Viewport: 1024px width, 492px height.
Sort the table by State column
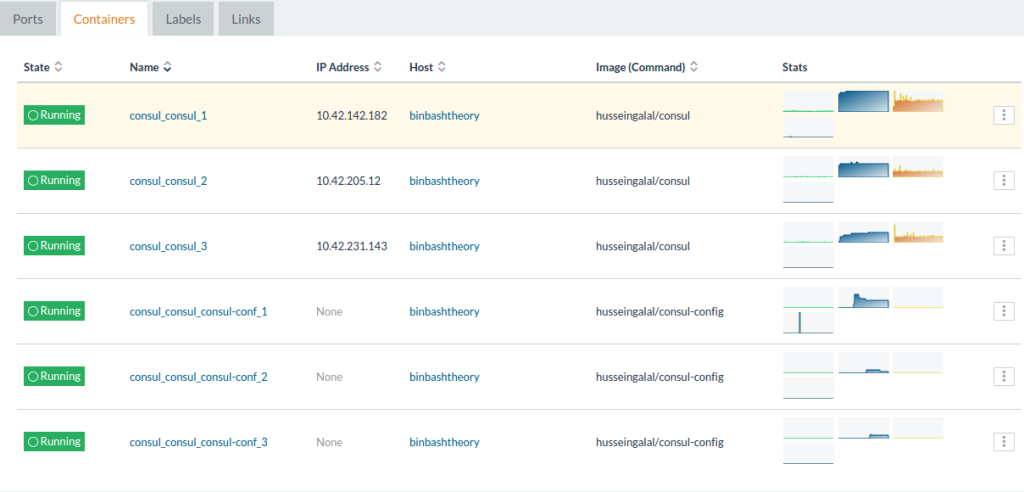coord(43,67)
